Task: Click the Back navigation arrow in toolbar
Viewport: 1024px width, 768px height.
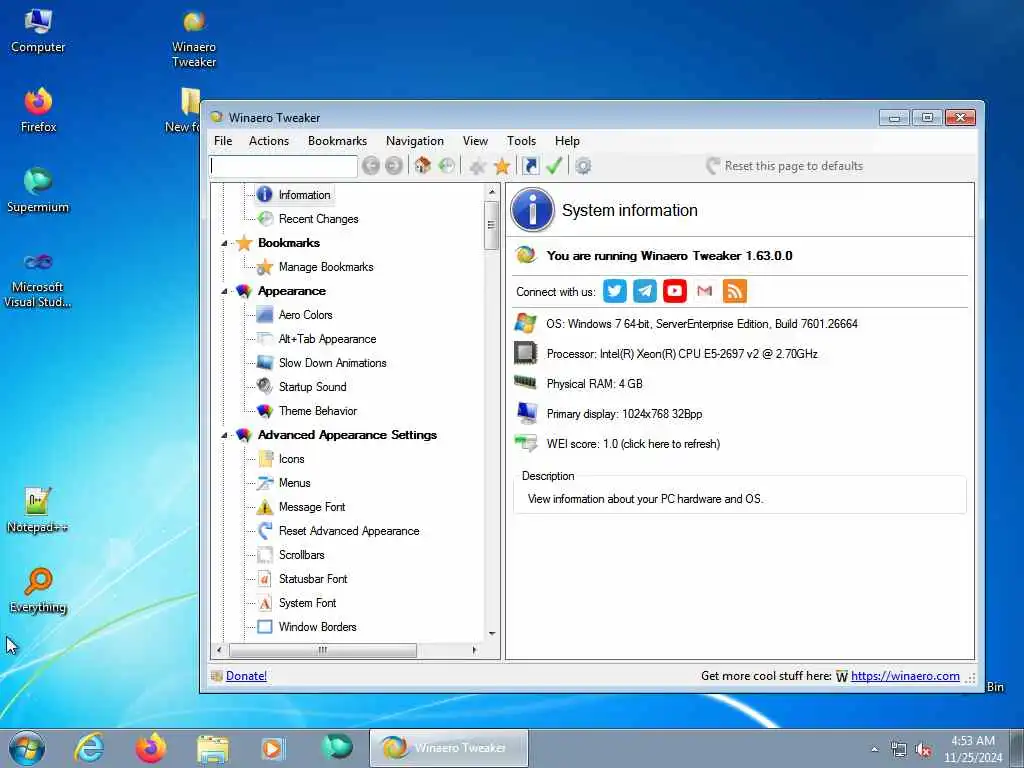Action: click(x=371, y=166)
